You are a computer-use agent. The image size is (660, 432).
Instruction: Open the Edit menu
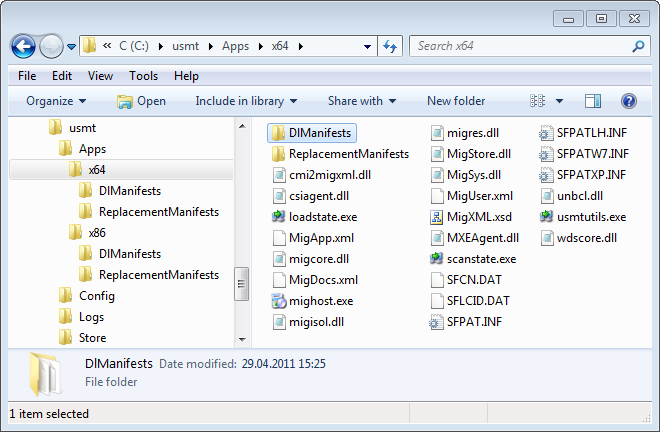pos(62,76)
